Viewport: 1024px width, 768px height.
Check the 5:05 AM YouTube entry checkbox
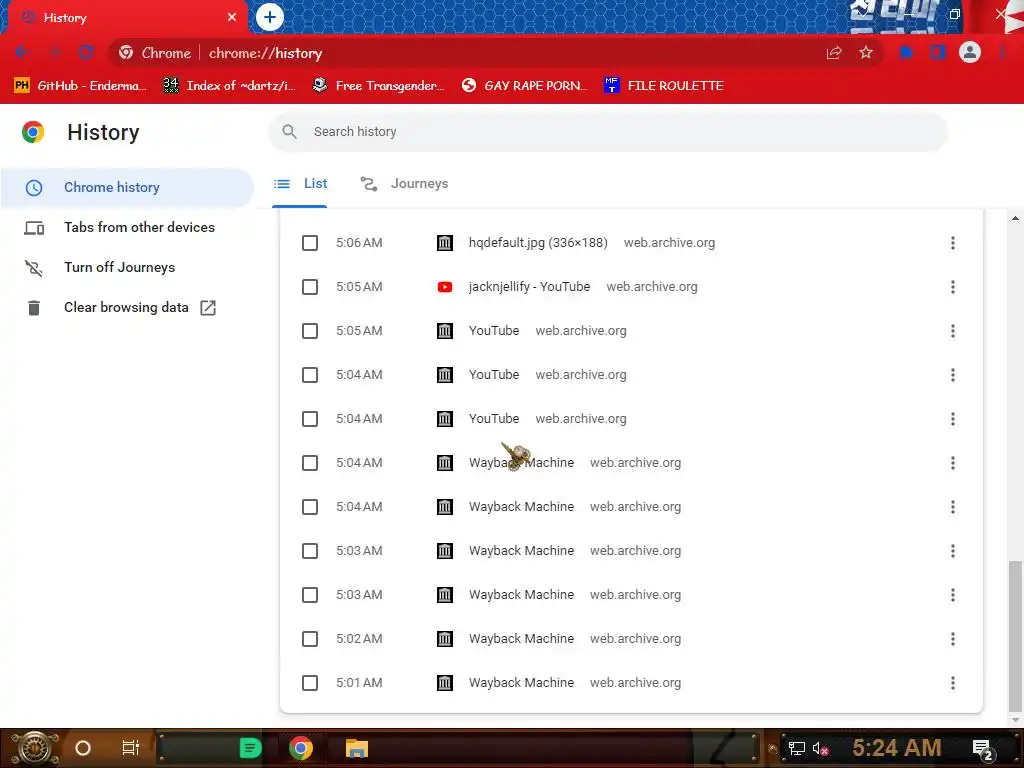coord(310,331)
